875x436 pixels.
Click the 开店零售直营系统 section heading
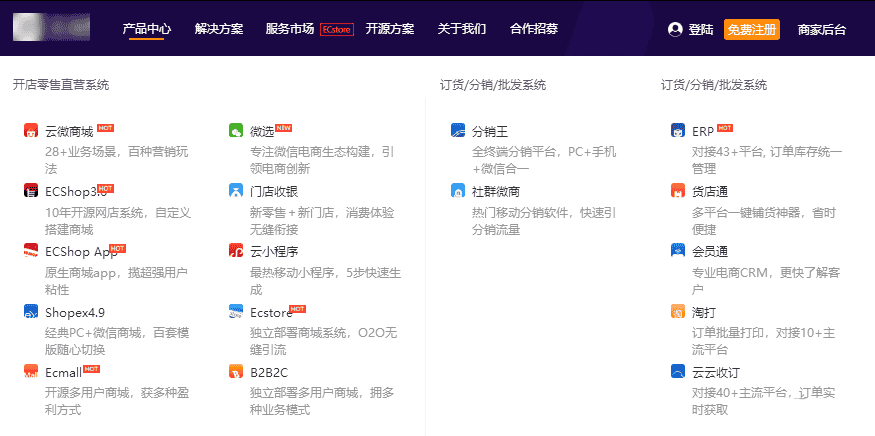pos(61,85)
